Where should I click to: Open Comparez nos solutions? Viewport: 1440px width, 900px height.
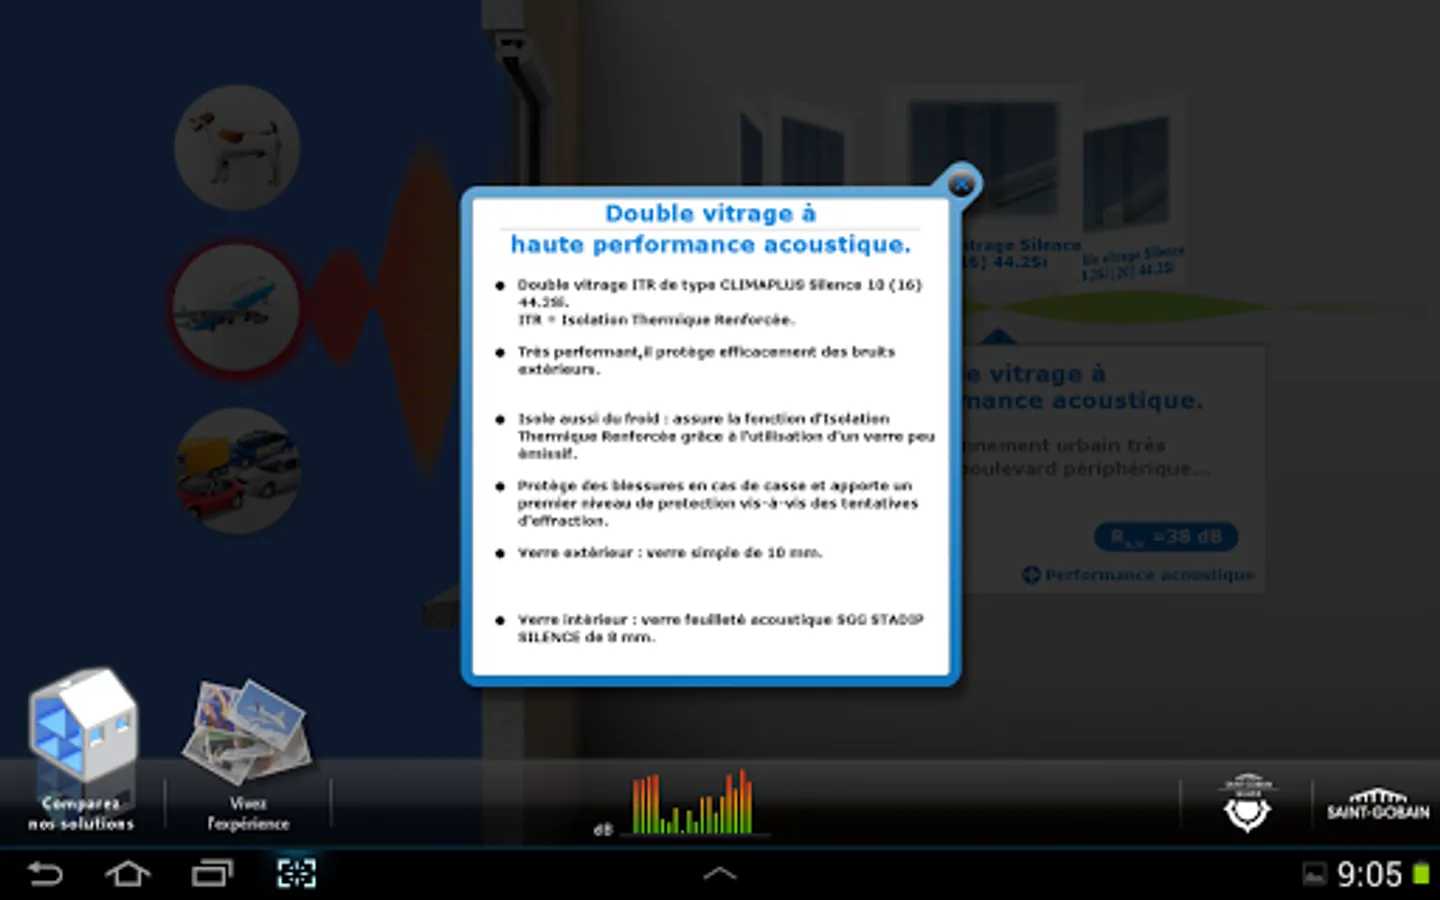click(x=81, y=750)
